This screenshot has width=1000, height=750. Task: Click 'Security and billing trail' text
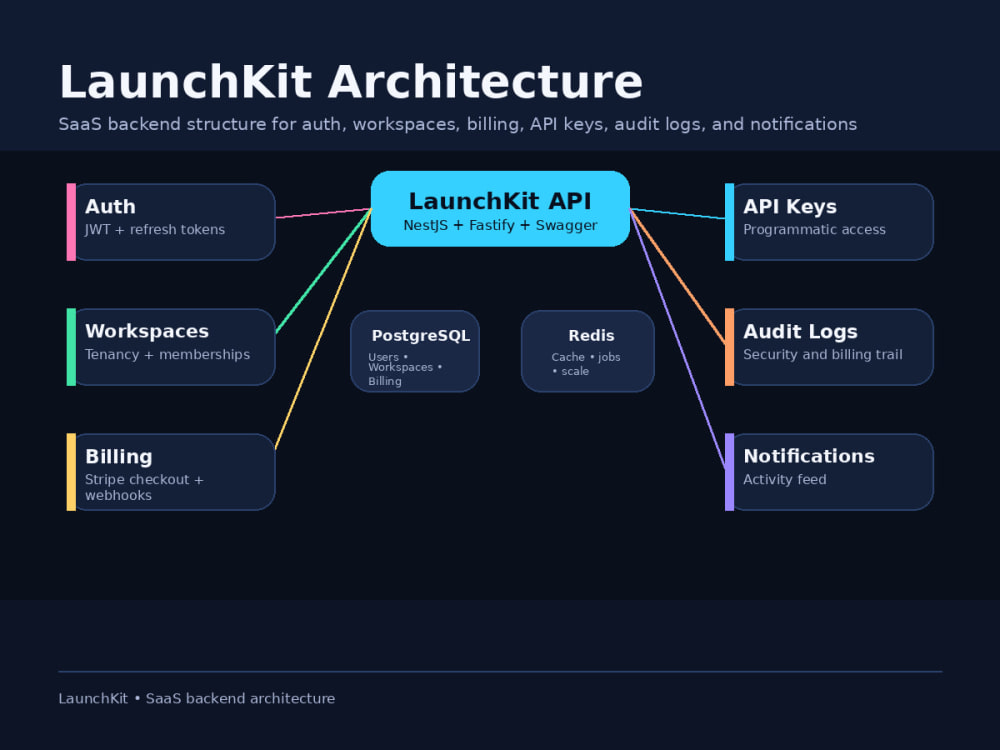coord(823,355)
